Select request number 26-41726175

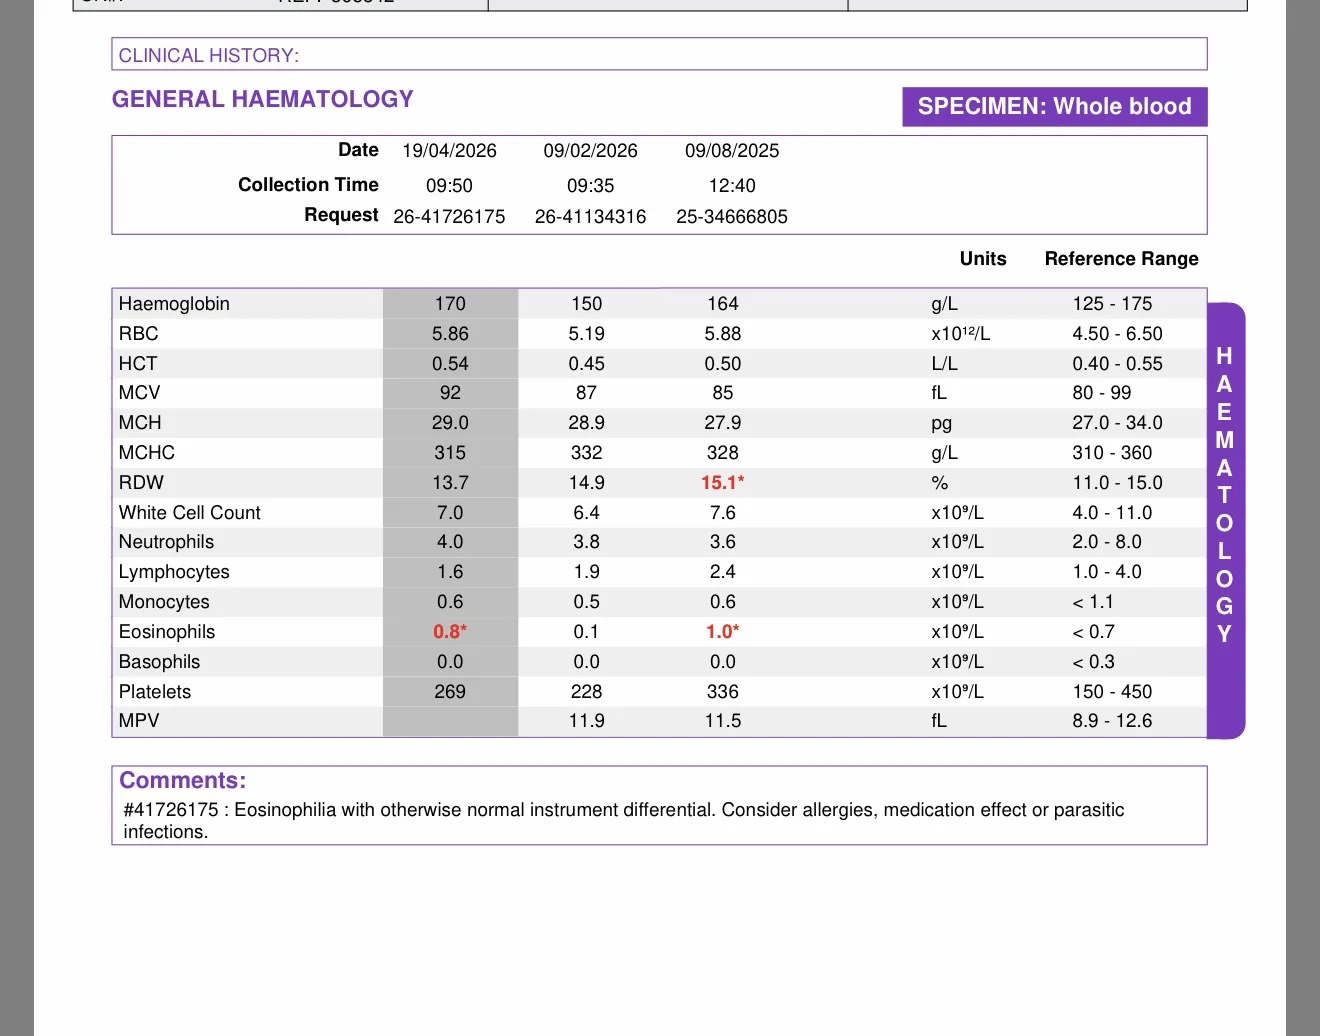(x=450, y=217)
